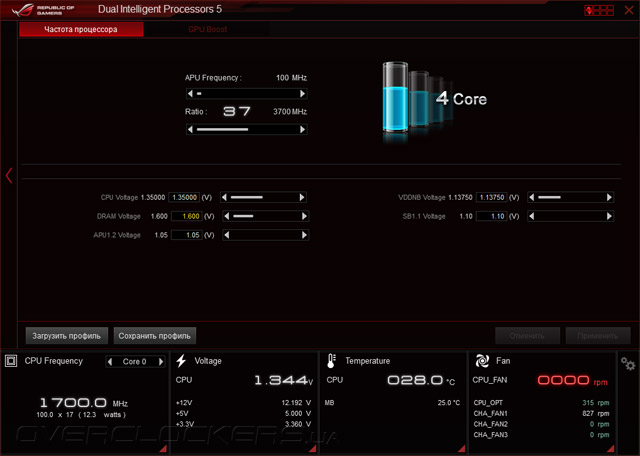Click the CPU 1.344 V voltage readout
The image size is (640, 456).
[284, 380]
